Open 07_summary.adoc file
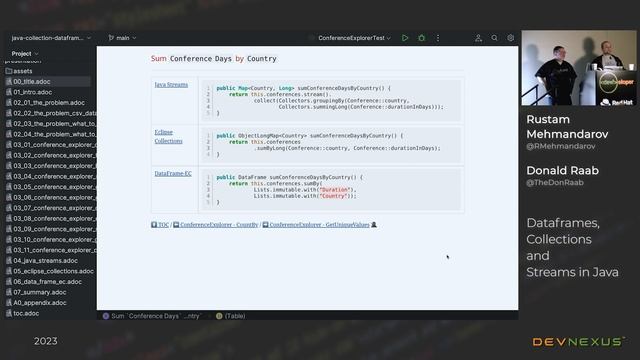Image resolution: width=640 pixels, height=360 pixels. pos(36,292)
